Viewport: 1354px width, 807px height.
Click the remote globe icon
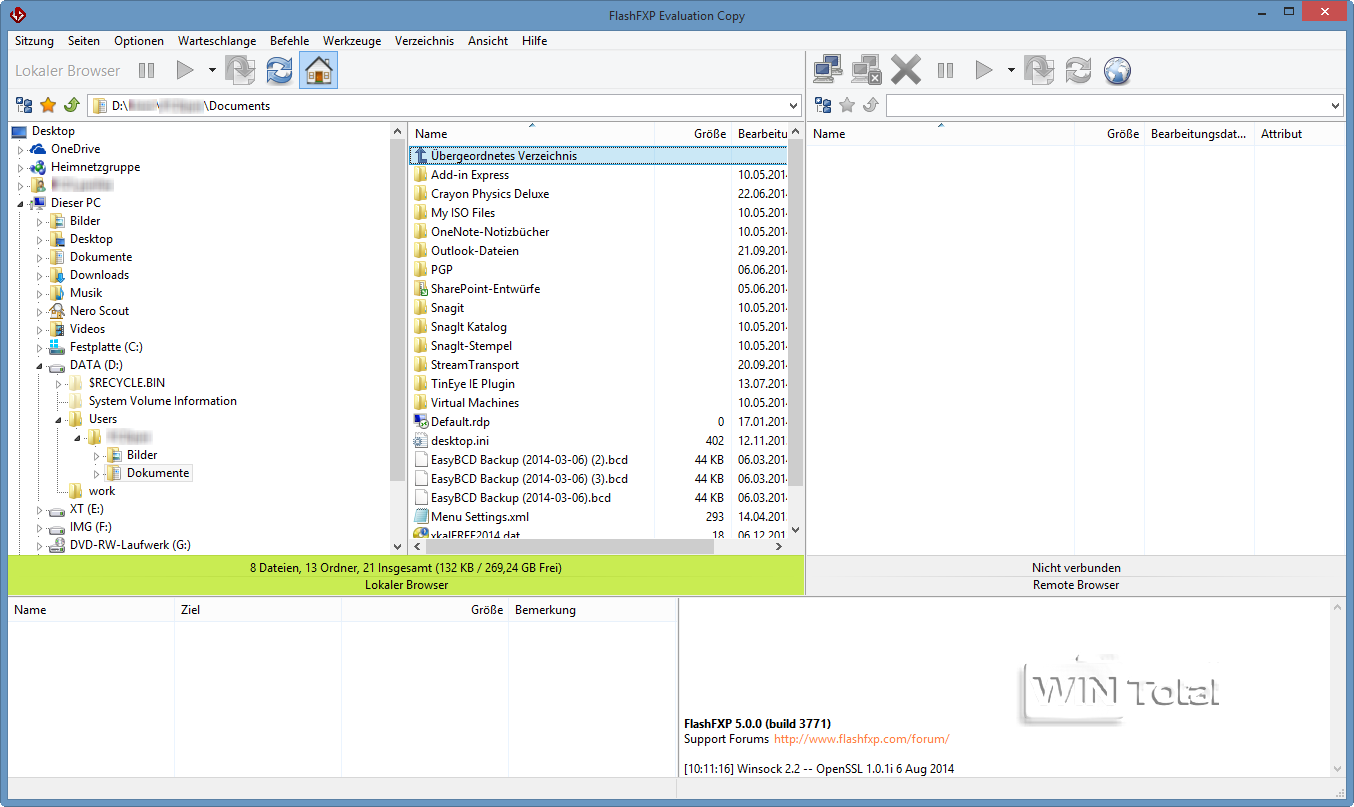point(1117,70)
